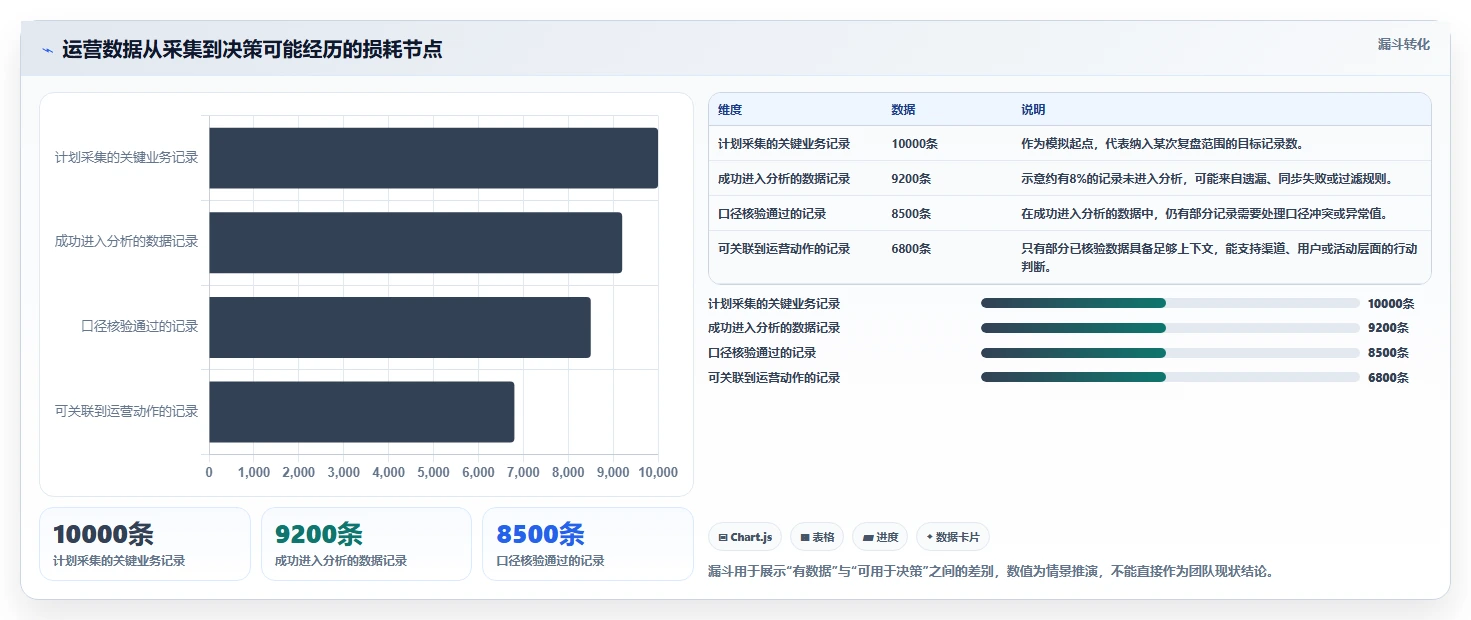The height and width of the screenshot is (620, 1471).
Task: Click the 维度 column header
Action: click(x=730, y=110)
